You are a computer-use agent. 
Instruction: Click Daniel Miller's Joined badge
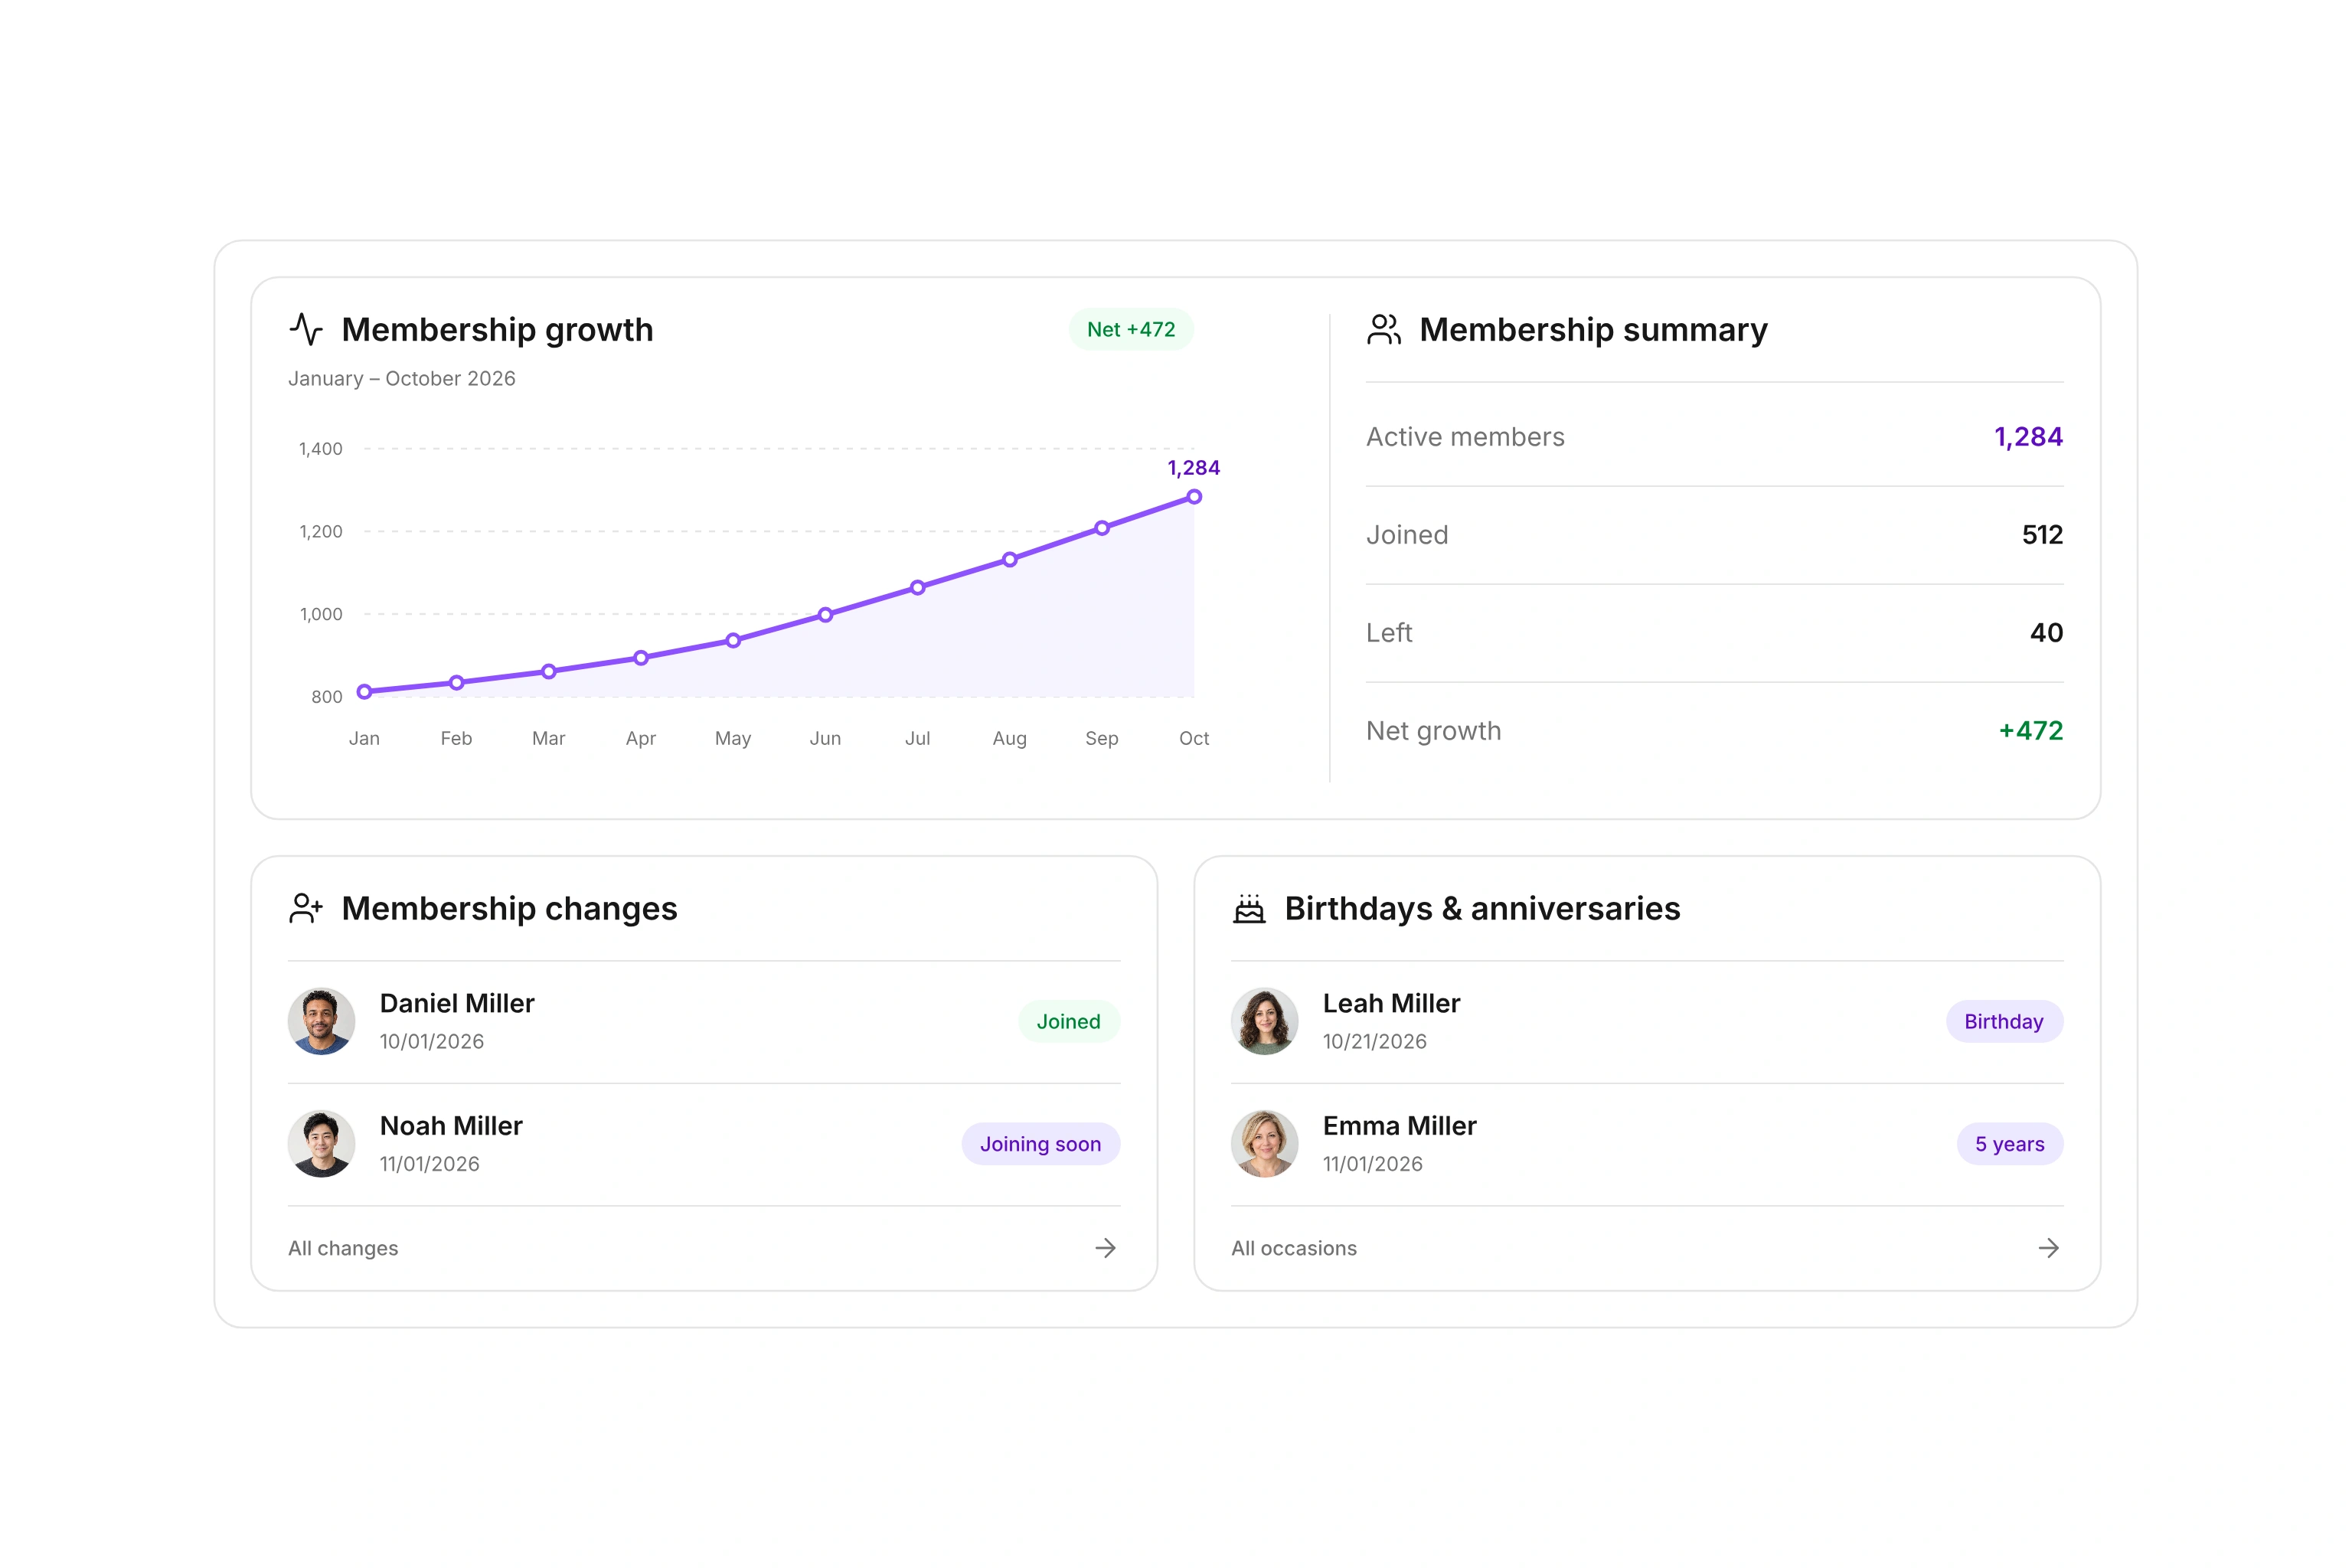pos(1068,1021)
